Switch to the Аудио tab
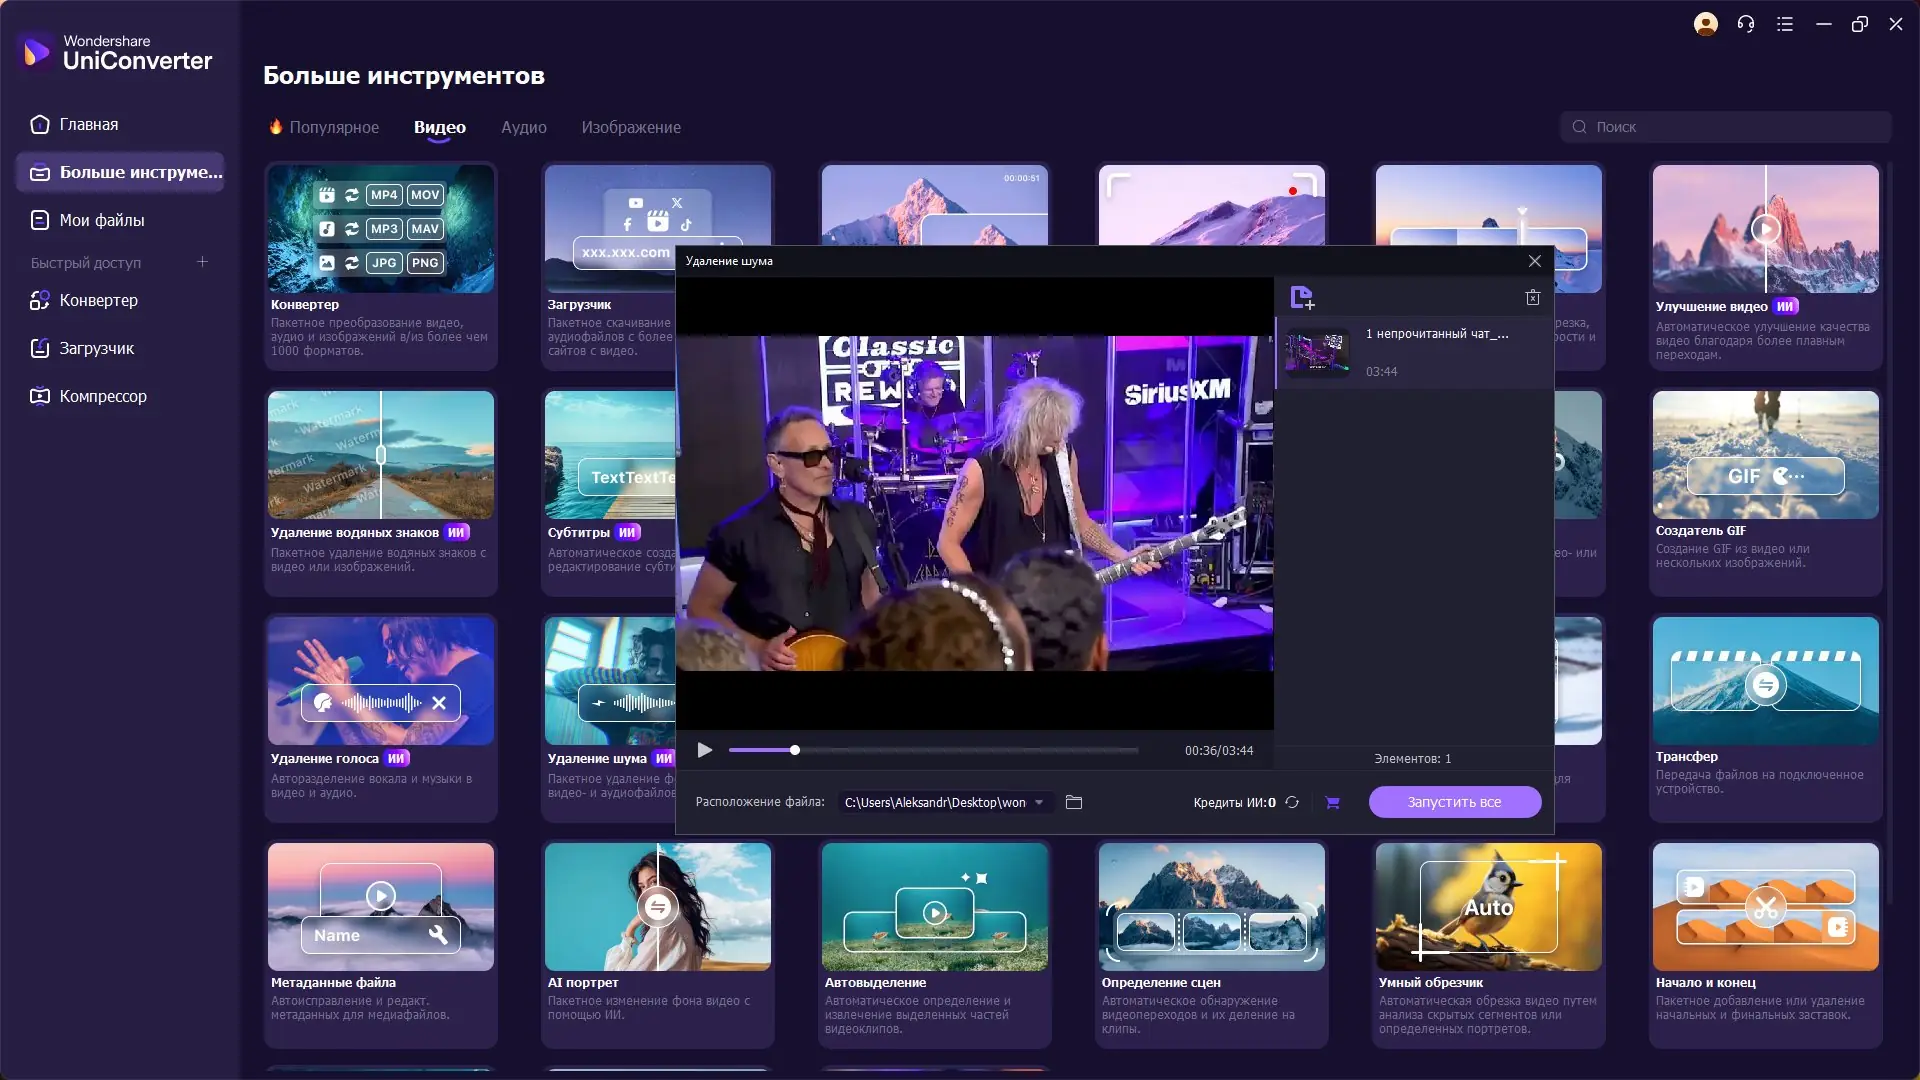This screenshot has height=1080, width=1920. point(523,127)
